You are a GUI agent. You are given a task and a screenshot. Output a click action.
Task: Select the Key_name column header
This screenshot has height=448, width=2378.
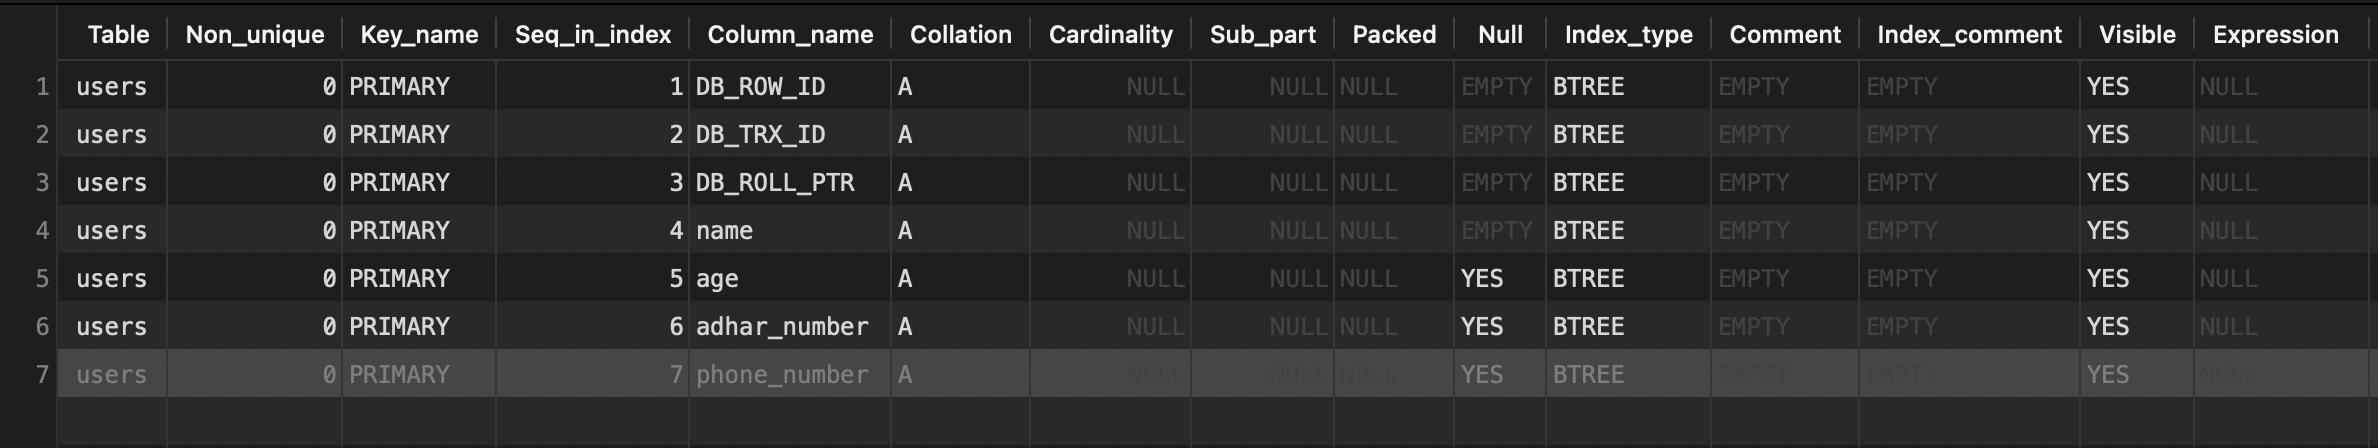[419, 35]
